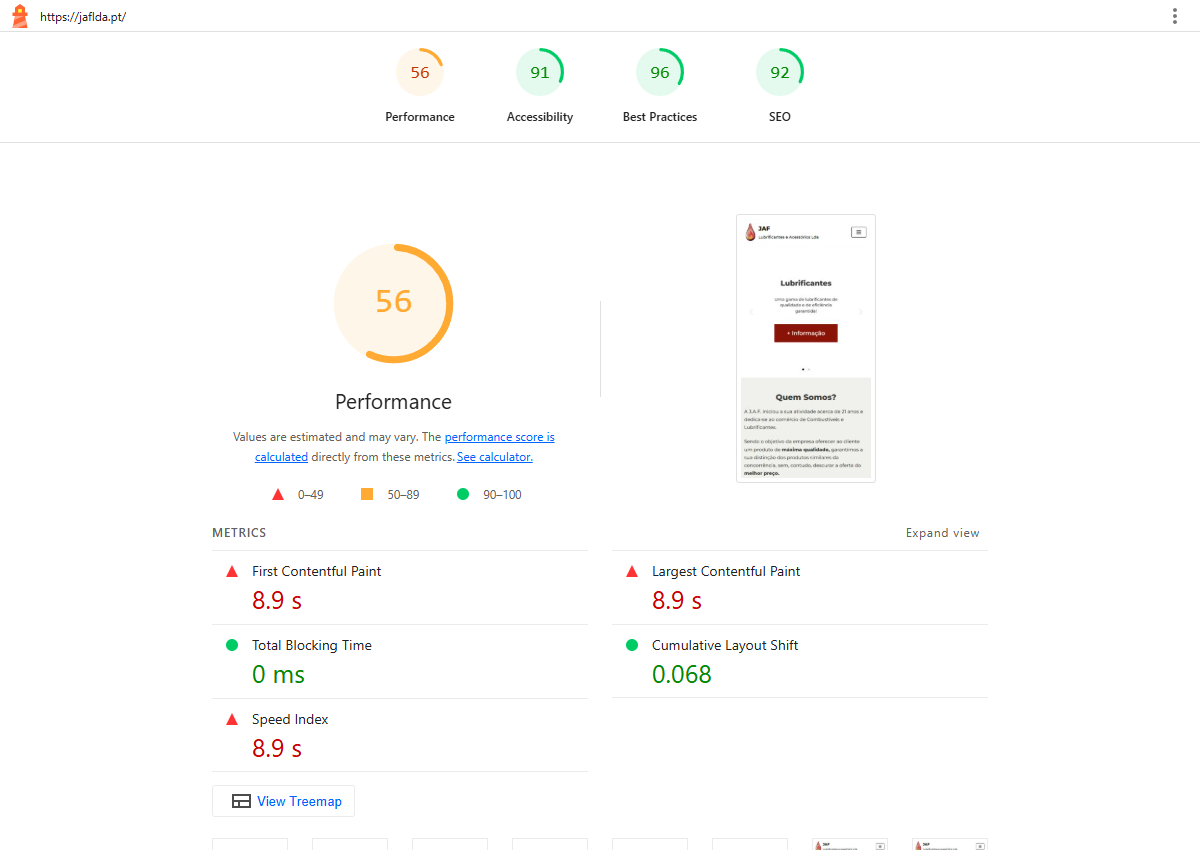Screen dimensions: 1200x850
Task: Click the URL https://jaflda.pt/ text
Action: (83, 17)
